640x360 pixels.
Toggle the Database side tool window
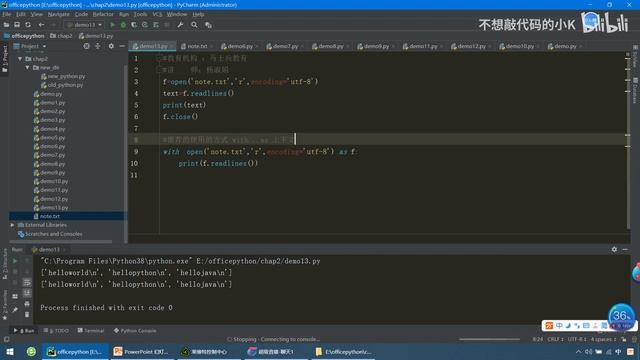pos(635,91)
